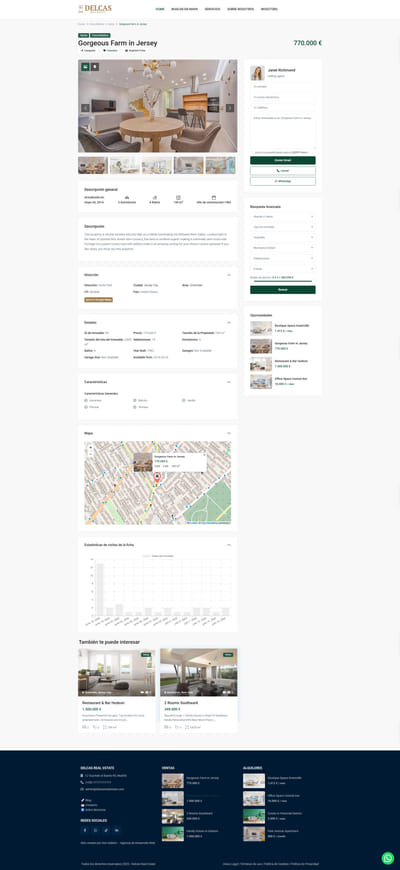Open the floating WhatsApp chat bubble
The image size is (400, 870).
pyautogui.click(x=388, y=858)
